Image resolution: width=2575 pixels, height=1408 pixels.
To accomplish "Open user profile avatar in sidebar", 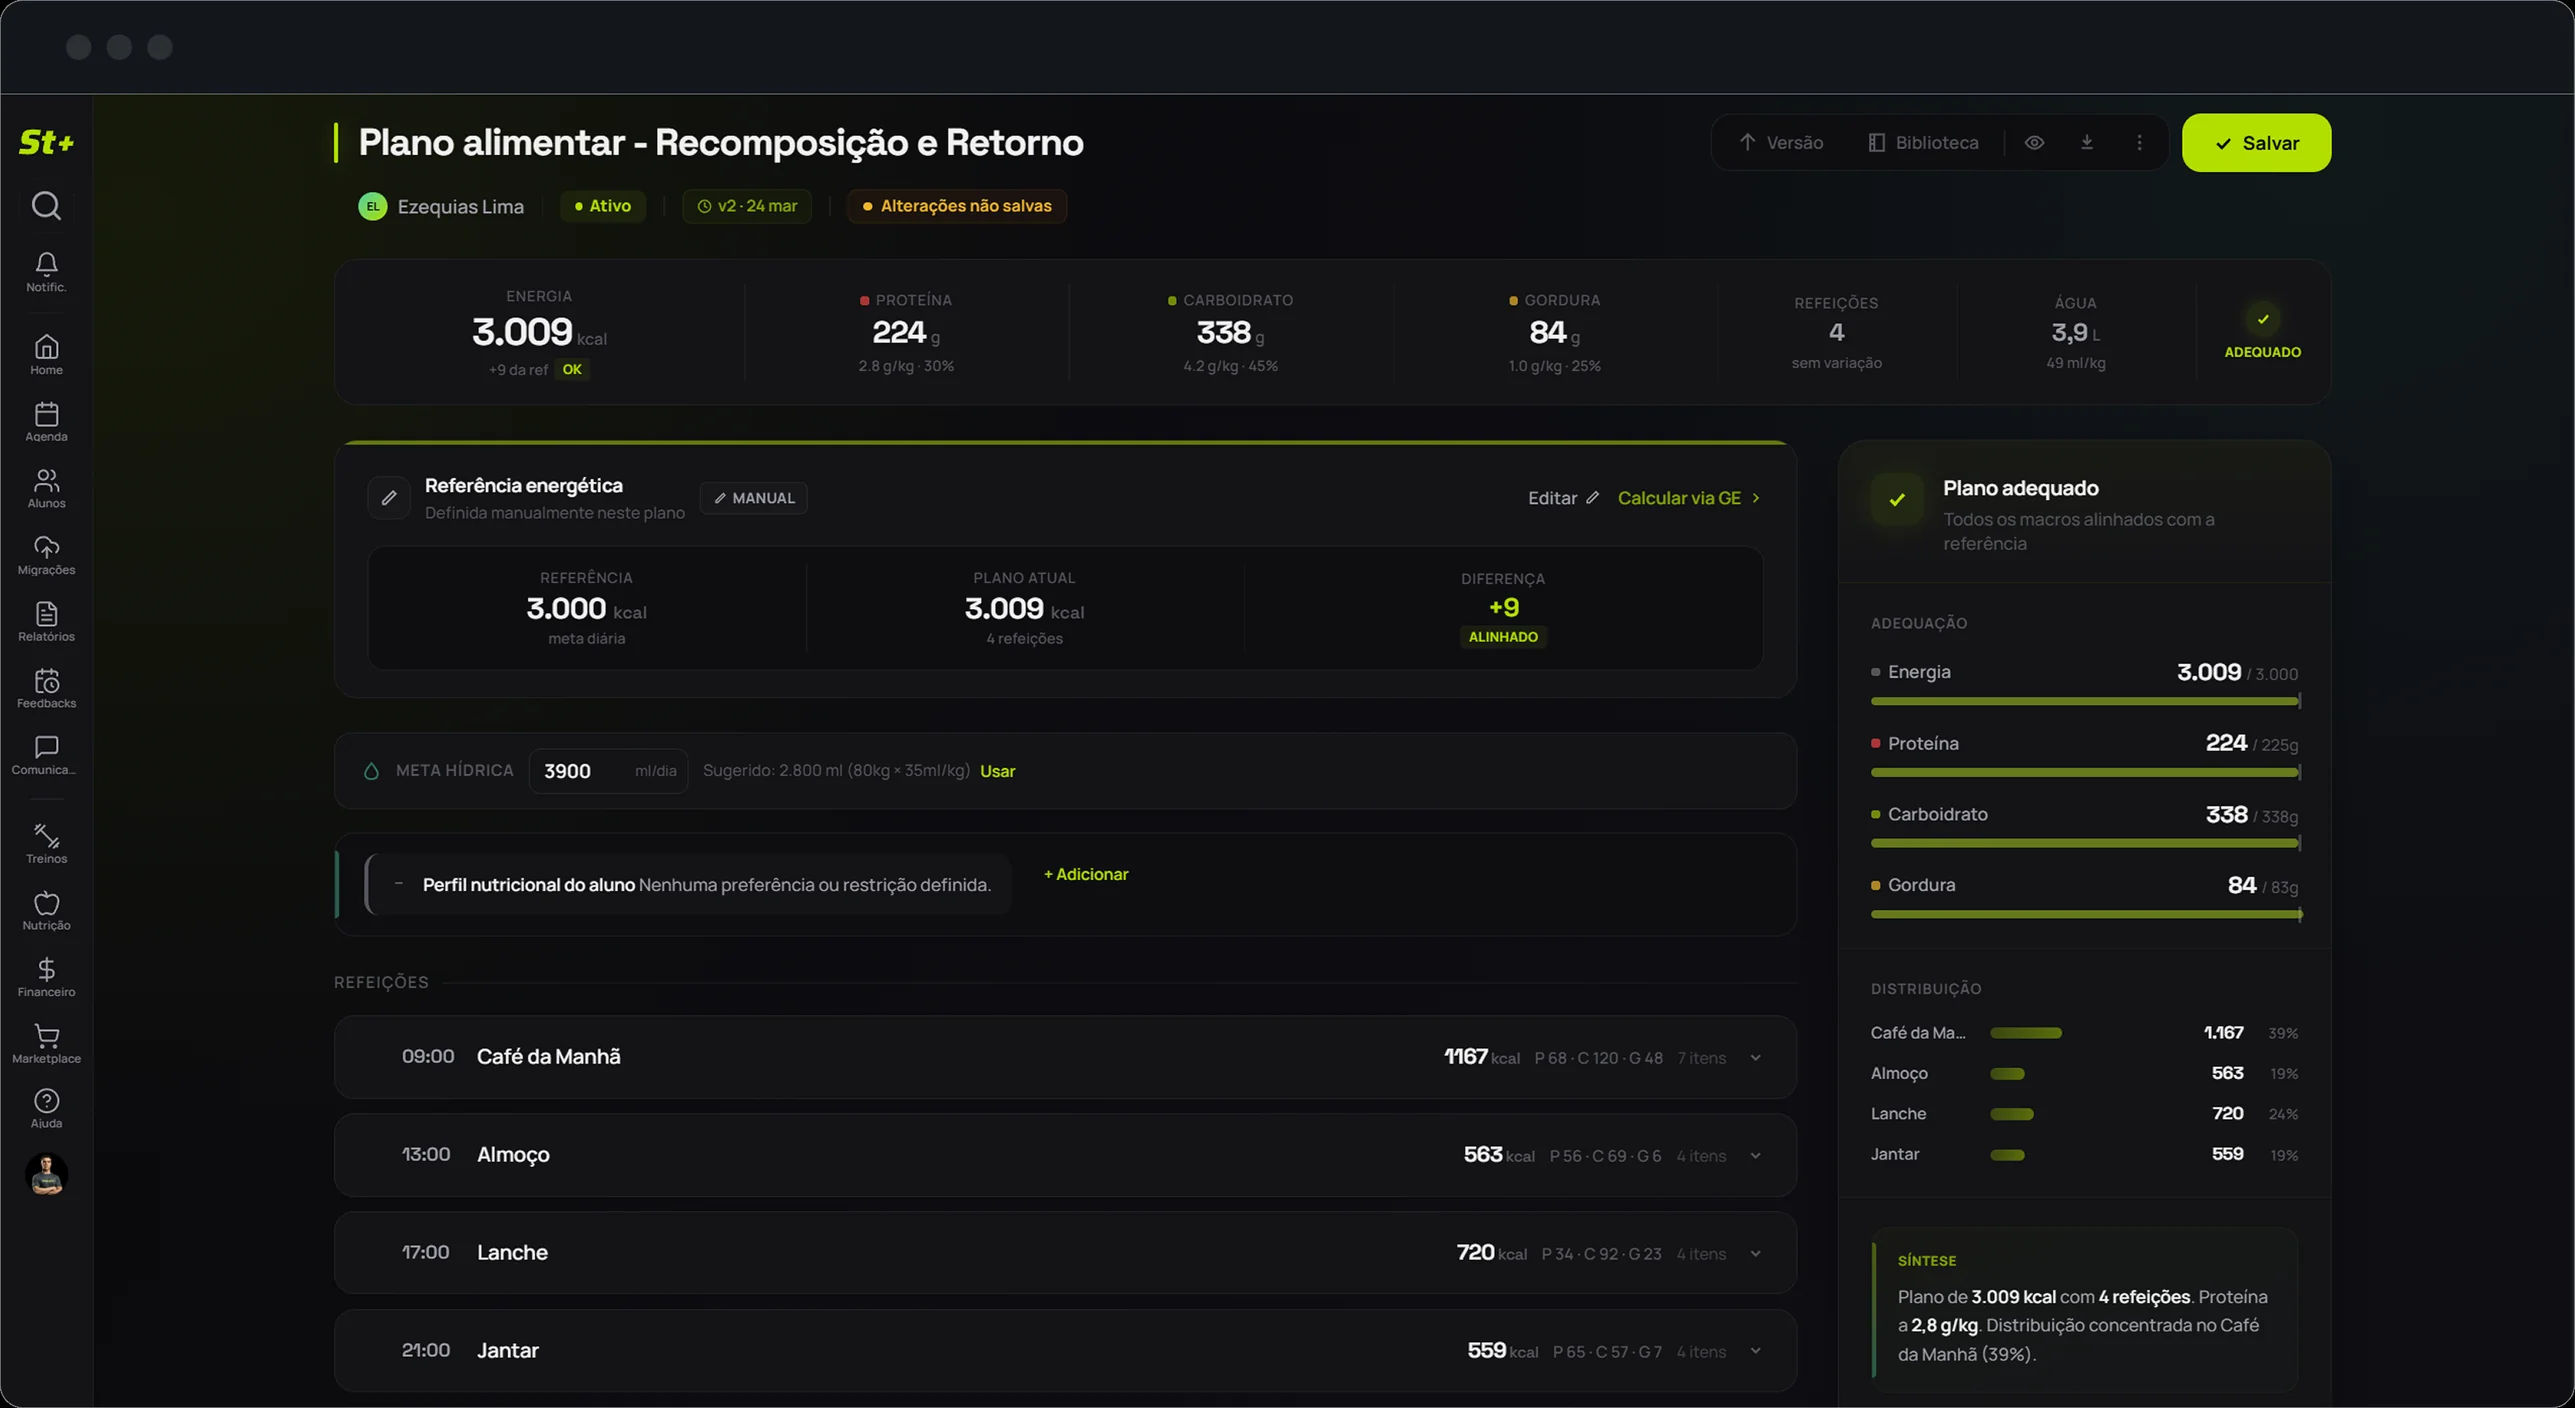I will point(46,1174).
